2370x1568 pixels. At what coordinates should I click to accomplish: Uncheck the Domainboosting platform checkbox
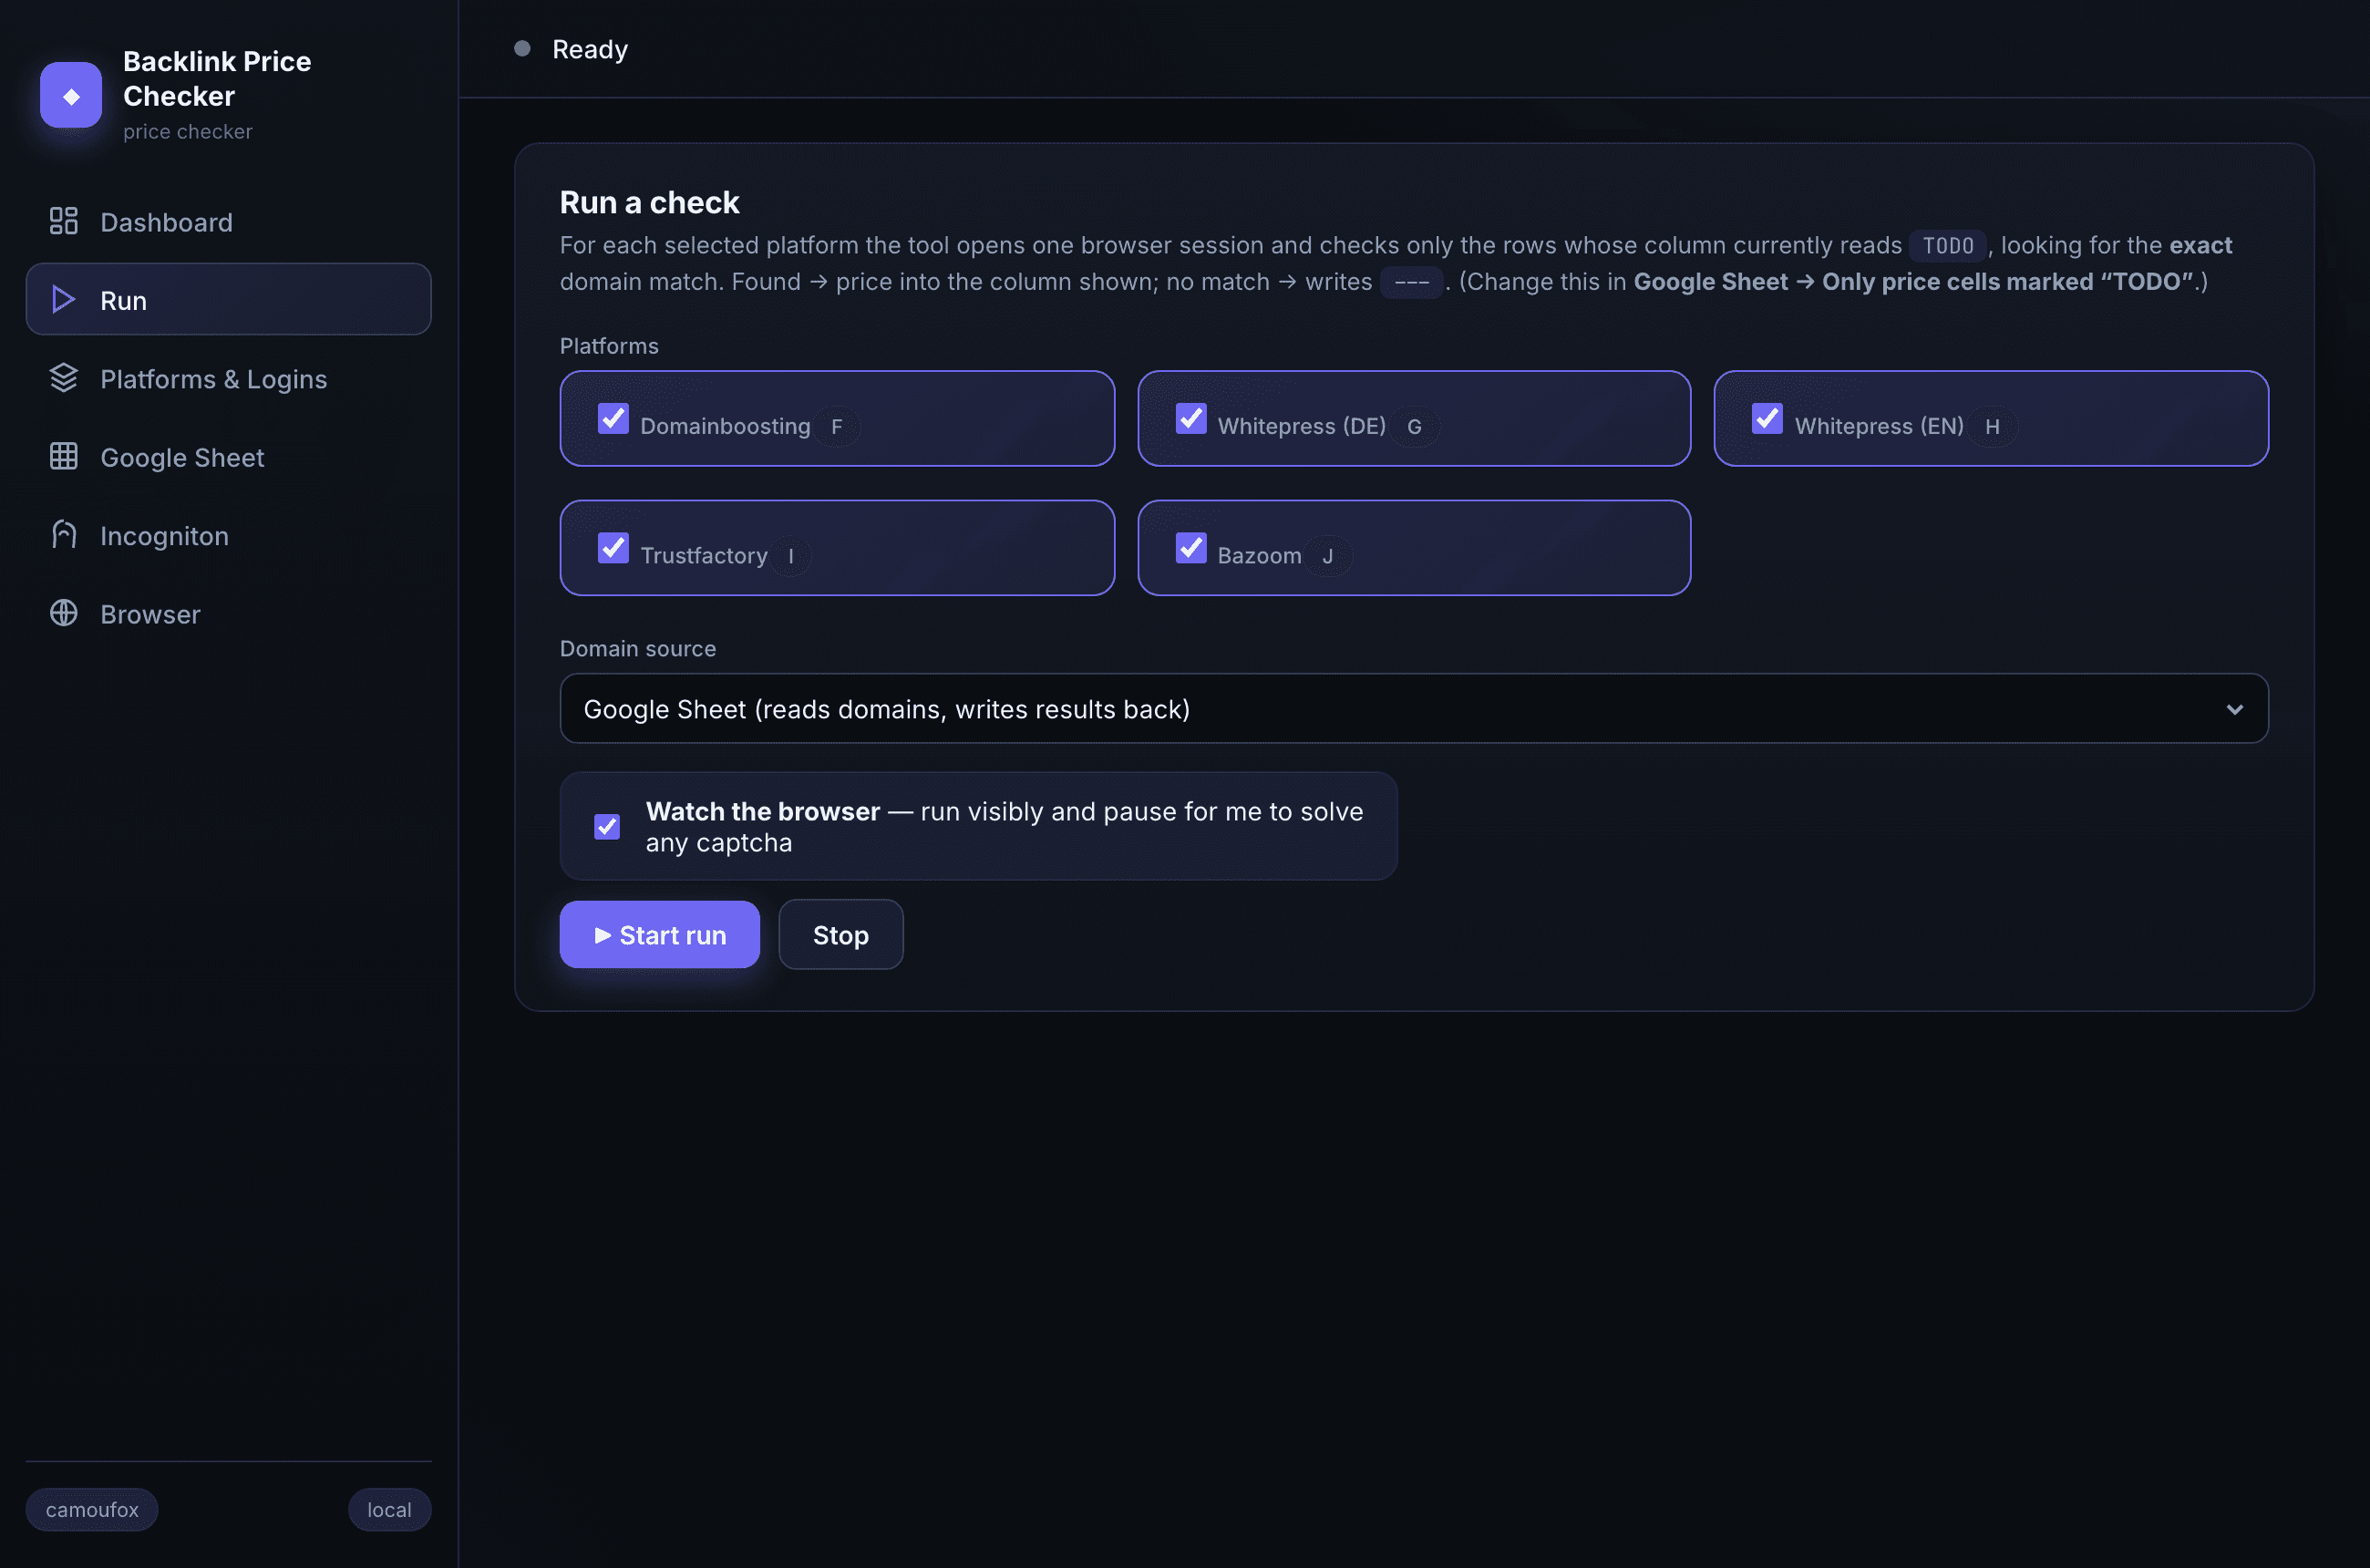(x=613, y=418)
